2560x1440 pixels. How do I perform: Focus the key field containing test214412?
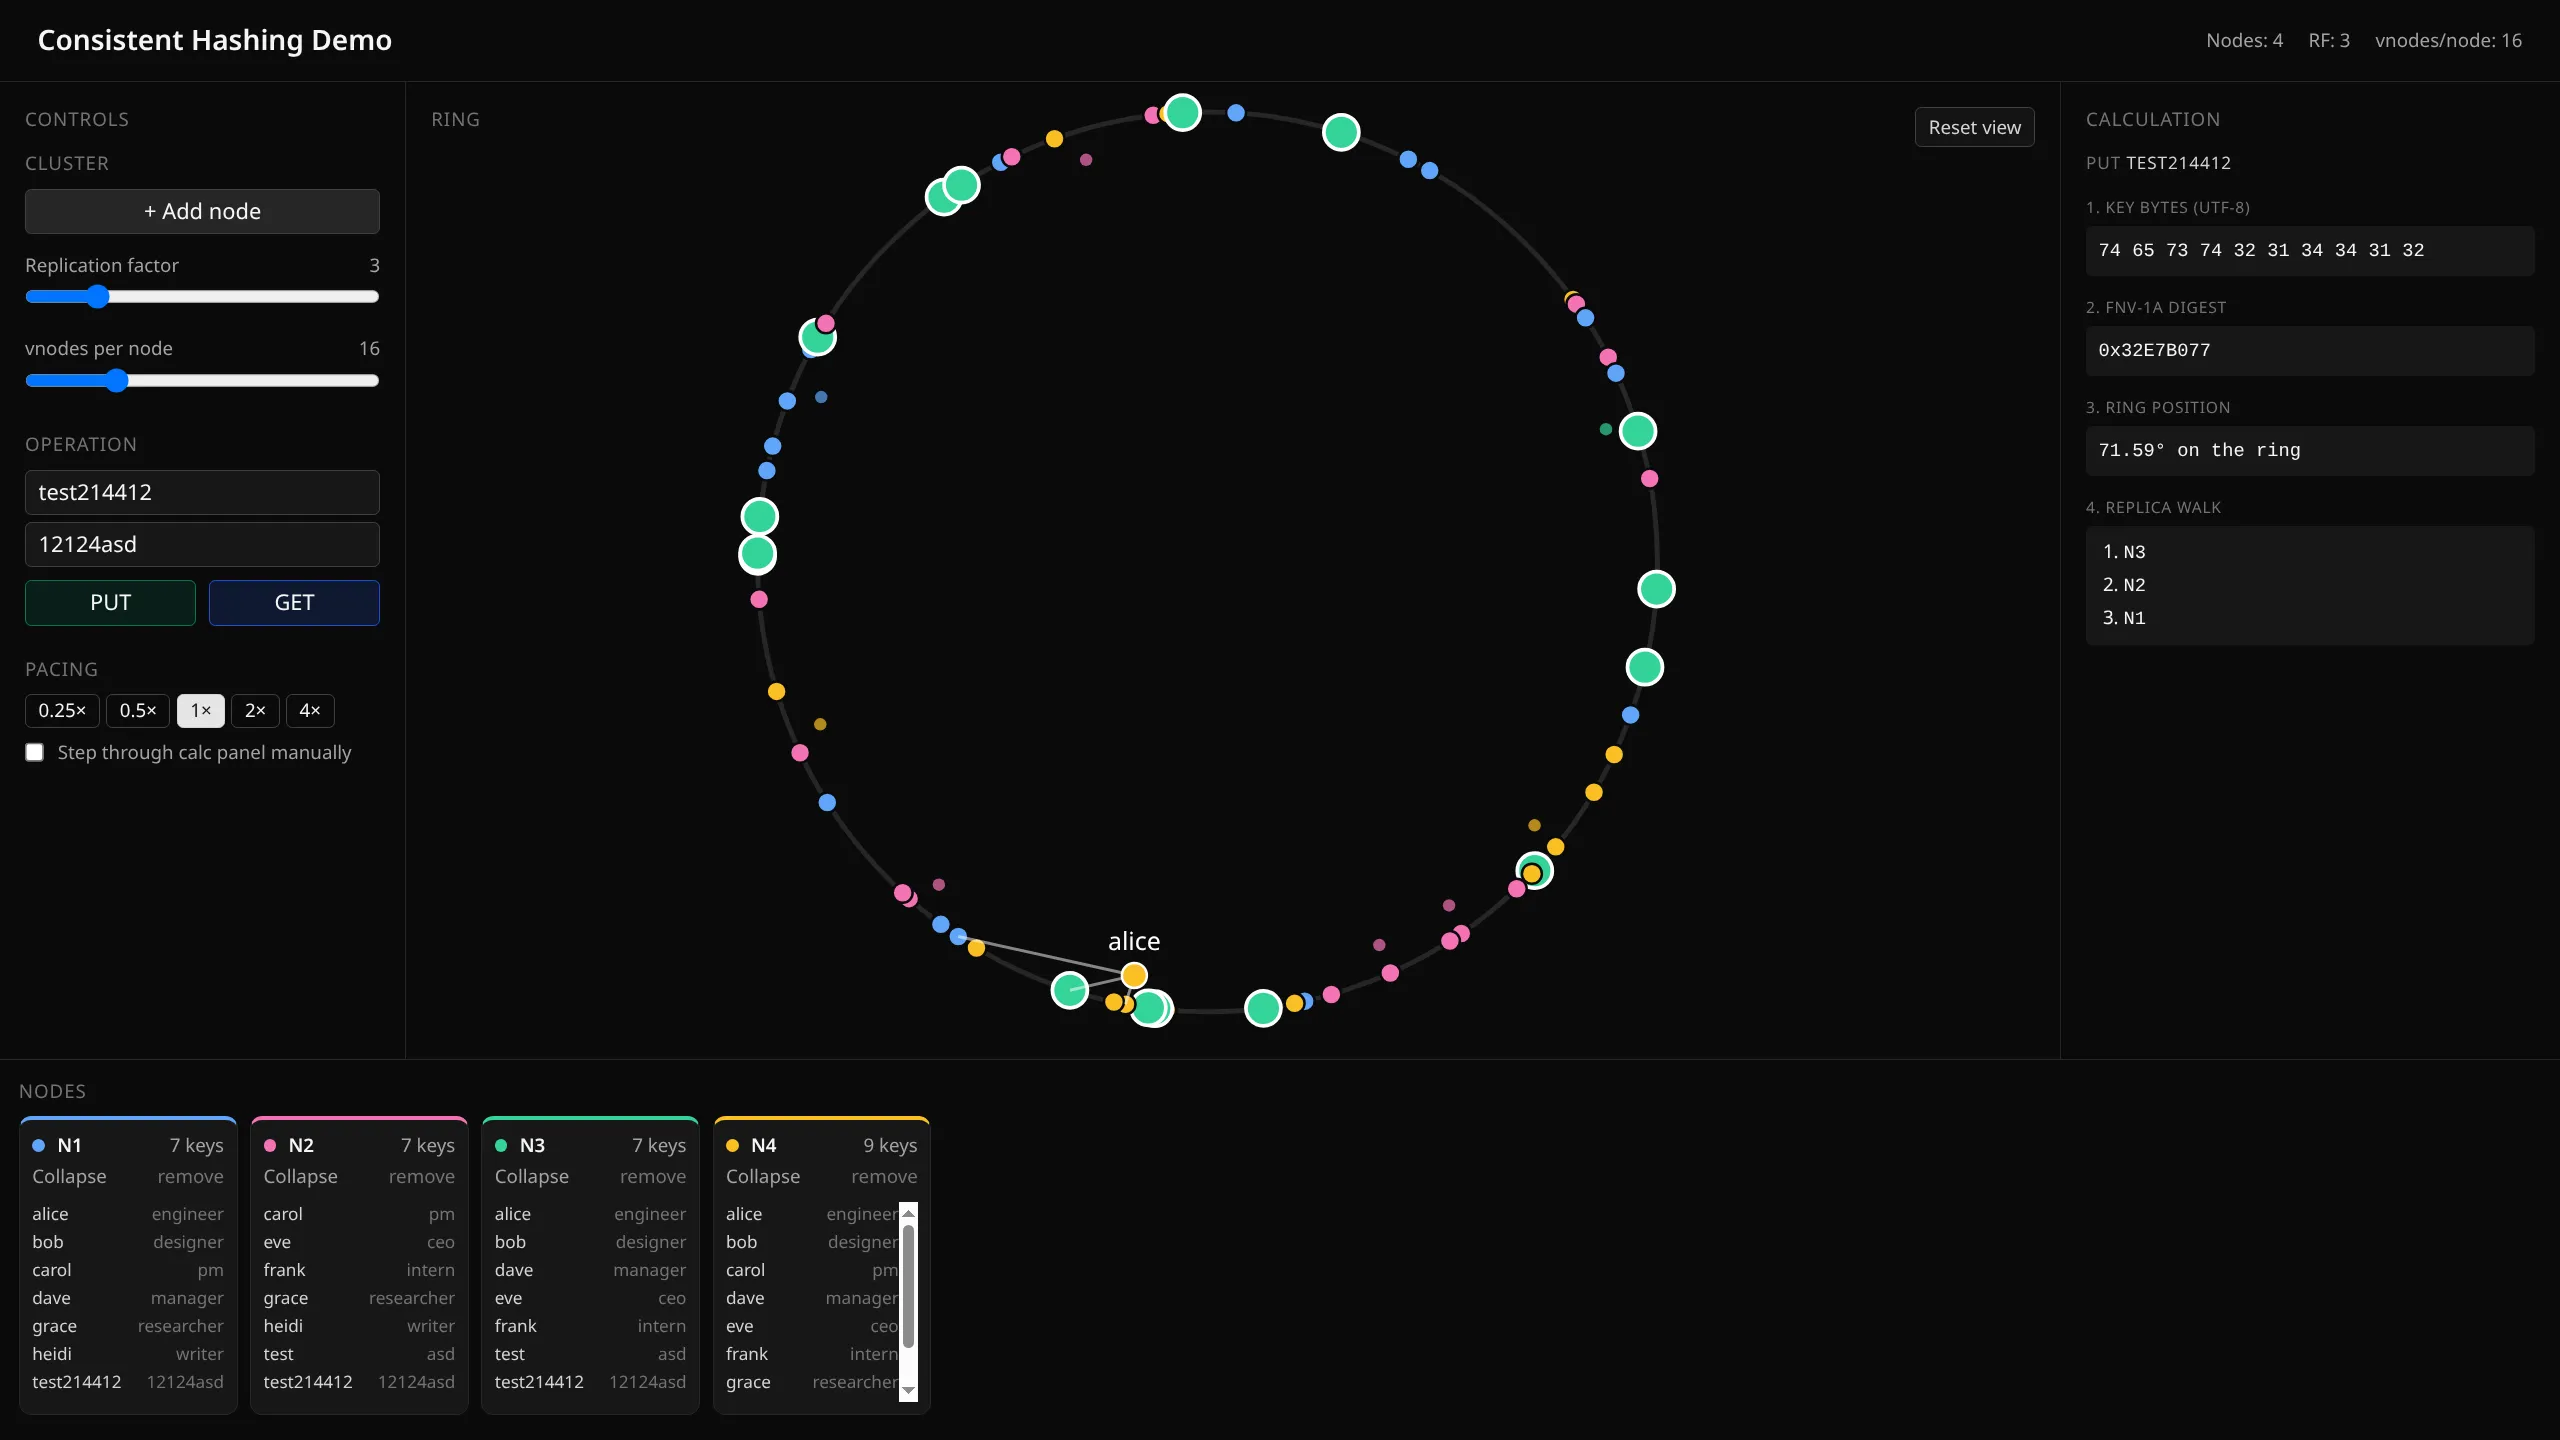click(x=202, y=492)
